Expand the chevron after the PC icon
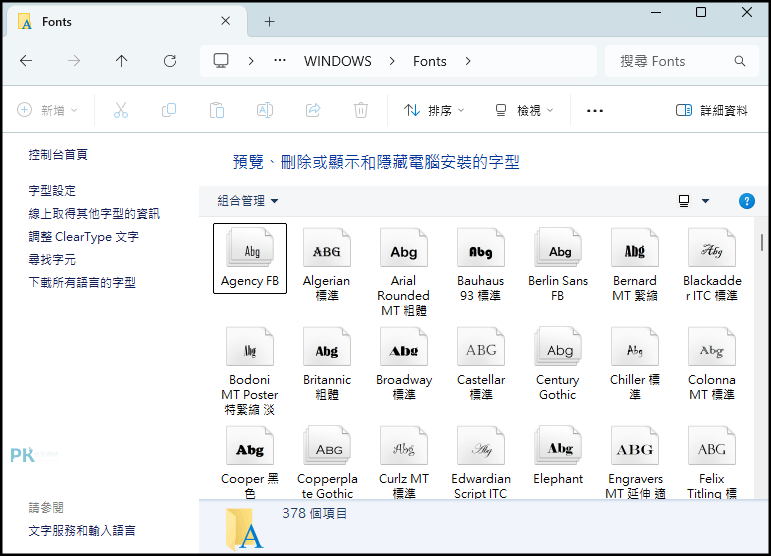The image size is (771, 556). click(251, 61)
